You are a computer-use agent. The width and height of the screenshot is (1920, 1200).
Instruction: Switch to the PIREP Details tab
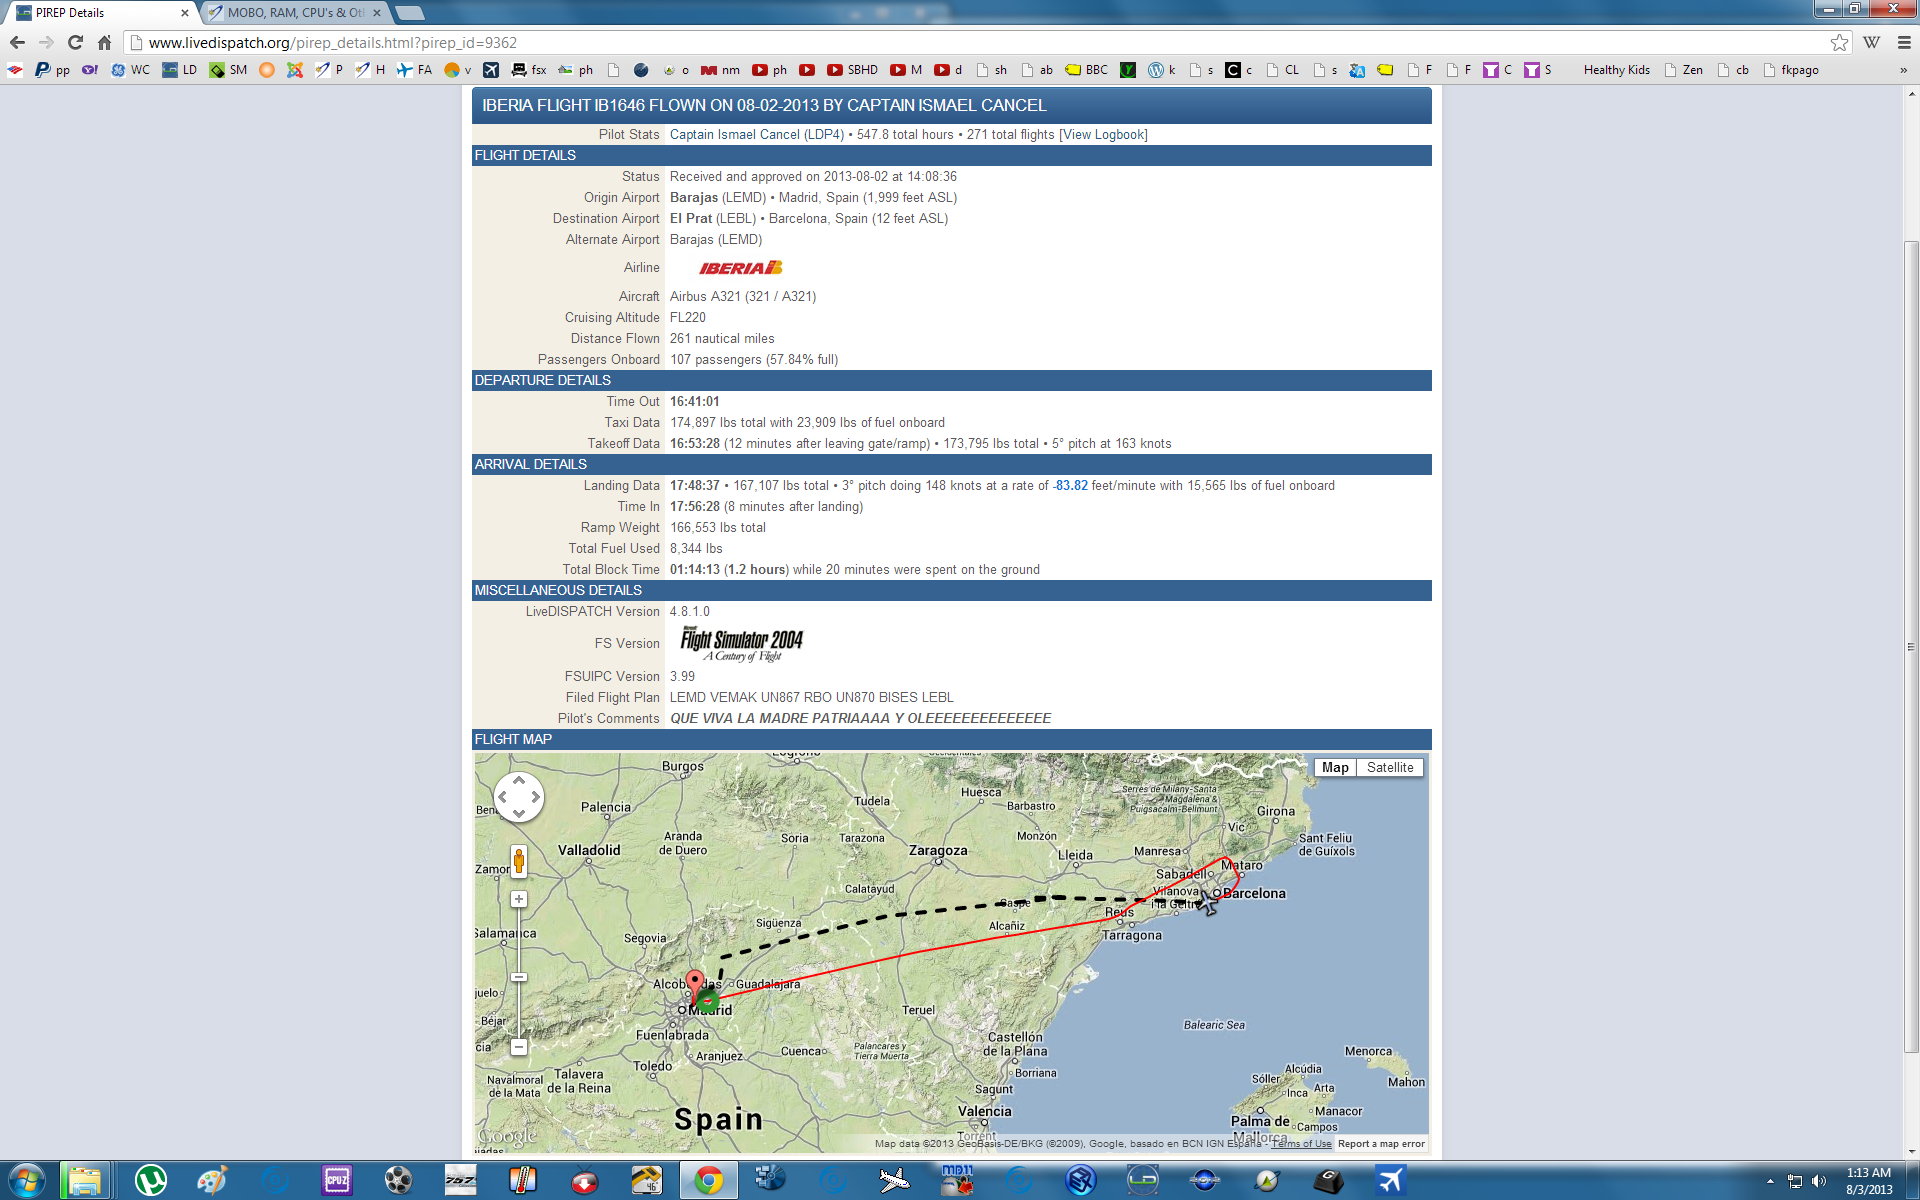(x=100, y=13)
